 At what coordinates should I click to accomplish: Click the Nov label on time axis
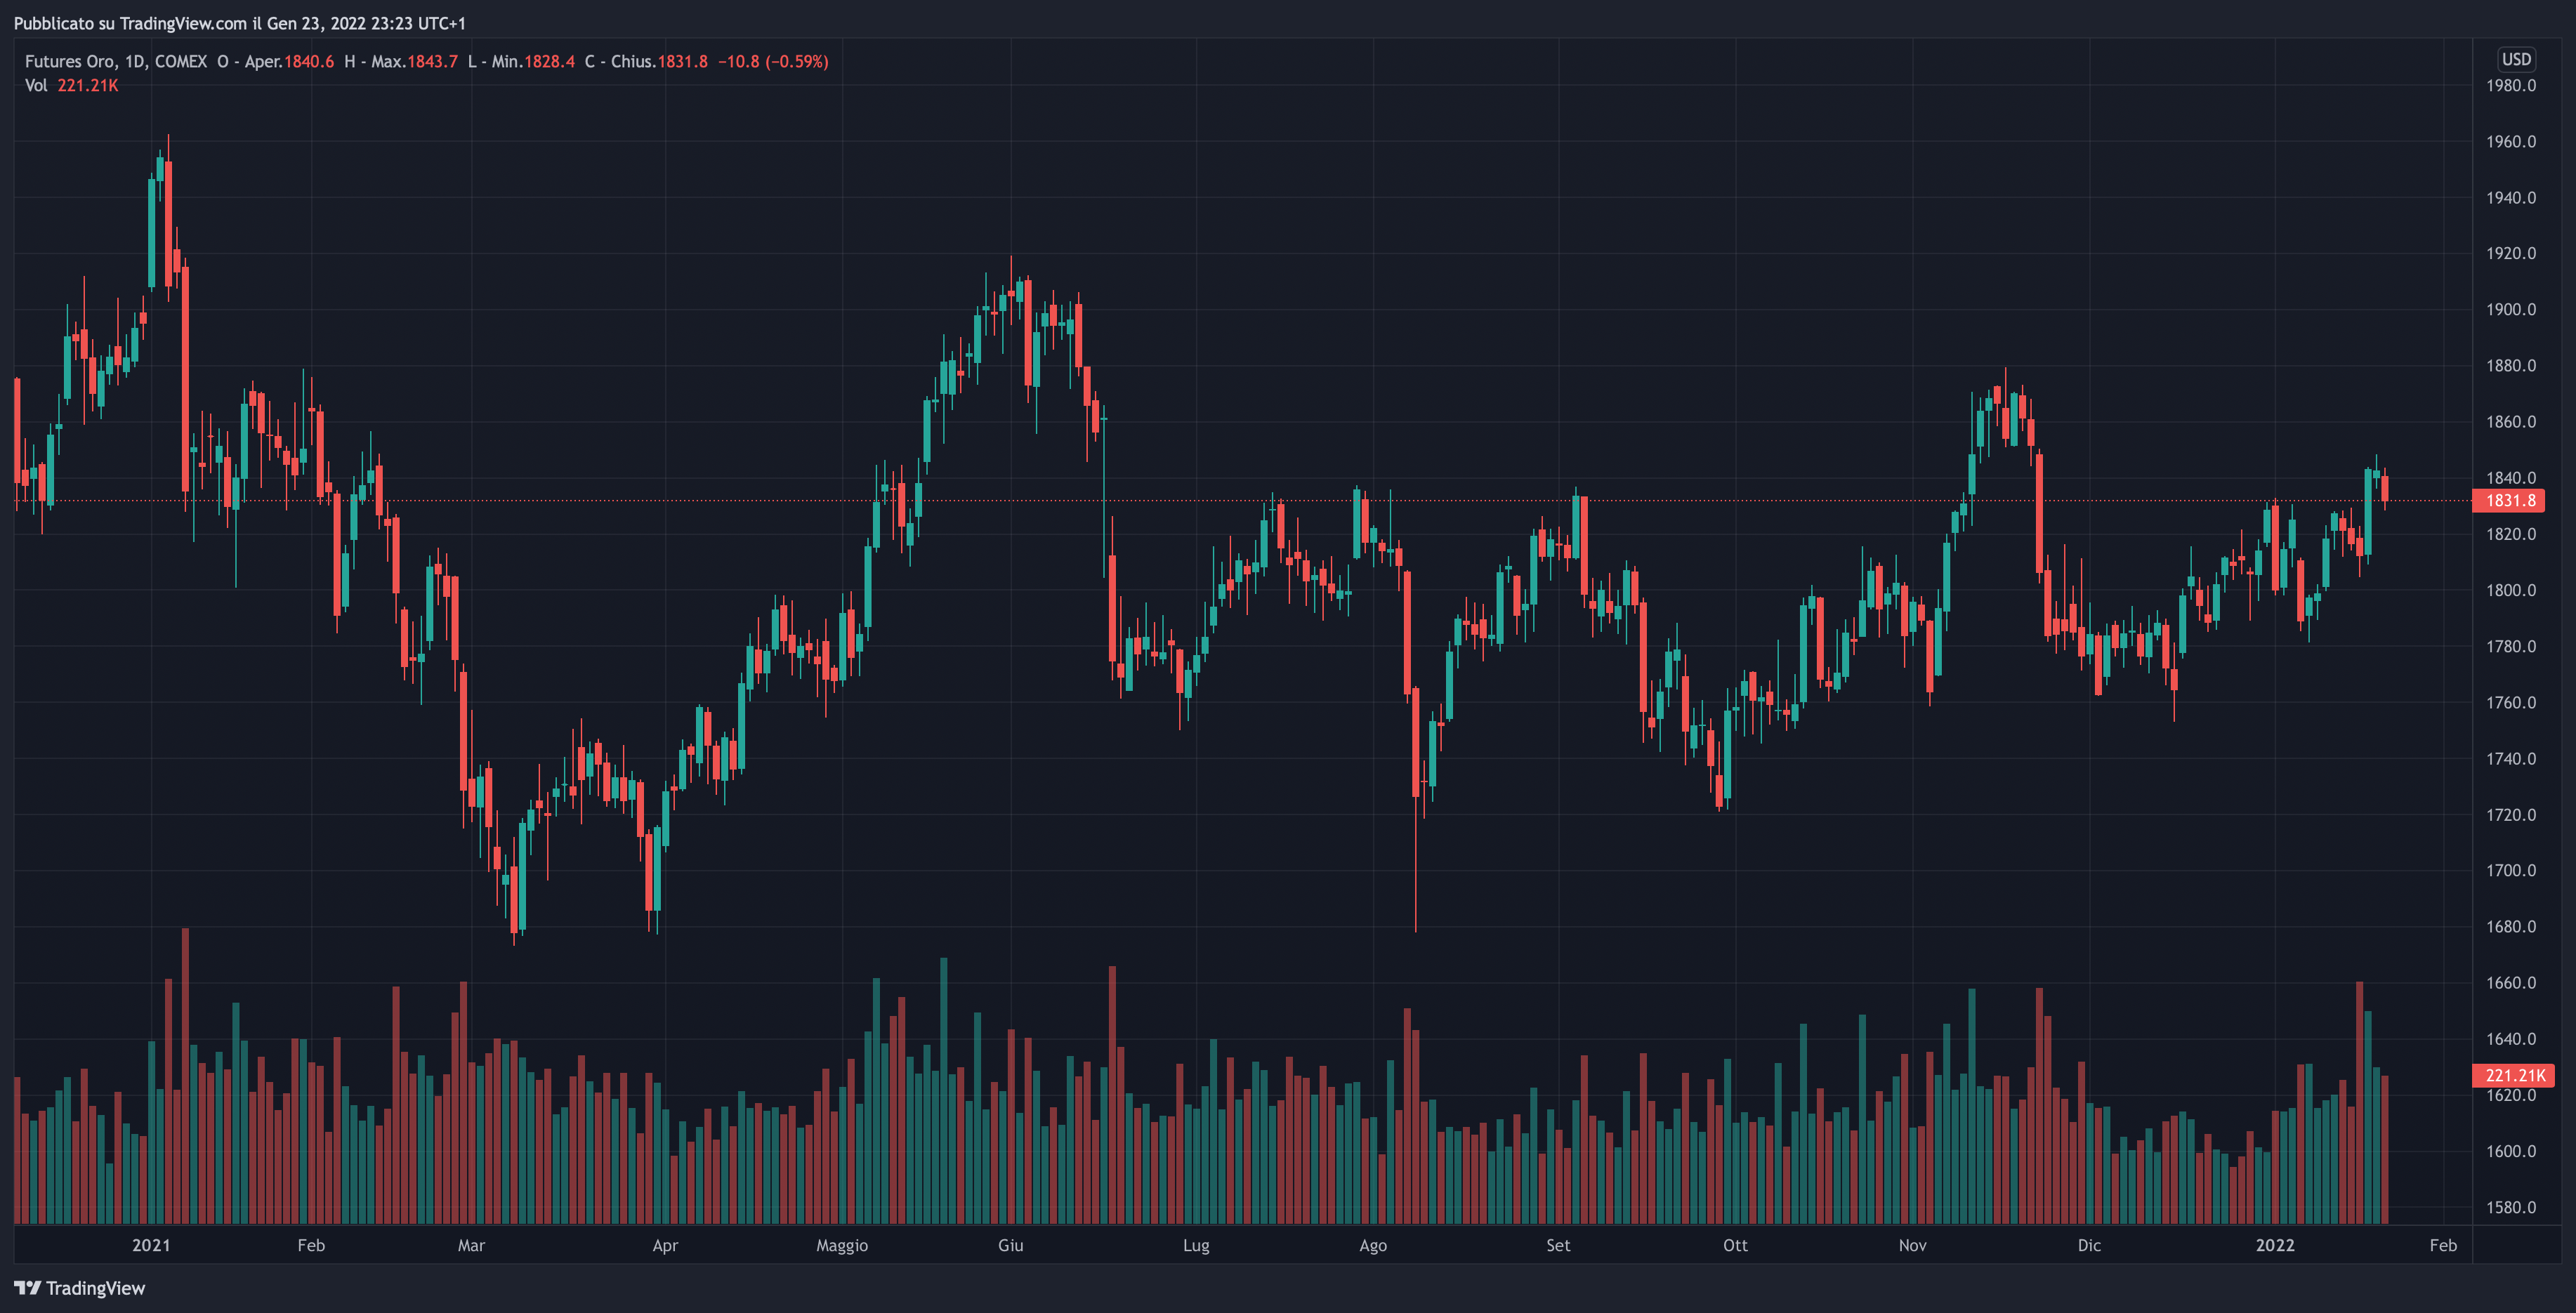pos(1912,1245)
